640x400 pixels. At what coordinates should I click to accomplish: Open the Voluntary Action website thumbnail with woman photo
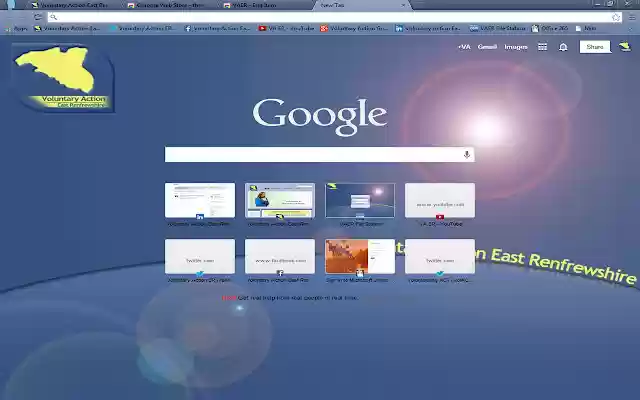[x=280, y=200]
